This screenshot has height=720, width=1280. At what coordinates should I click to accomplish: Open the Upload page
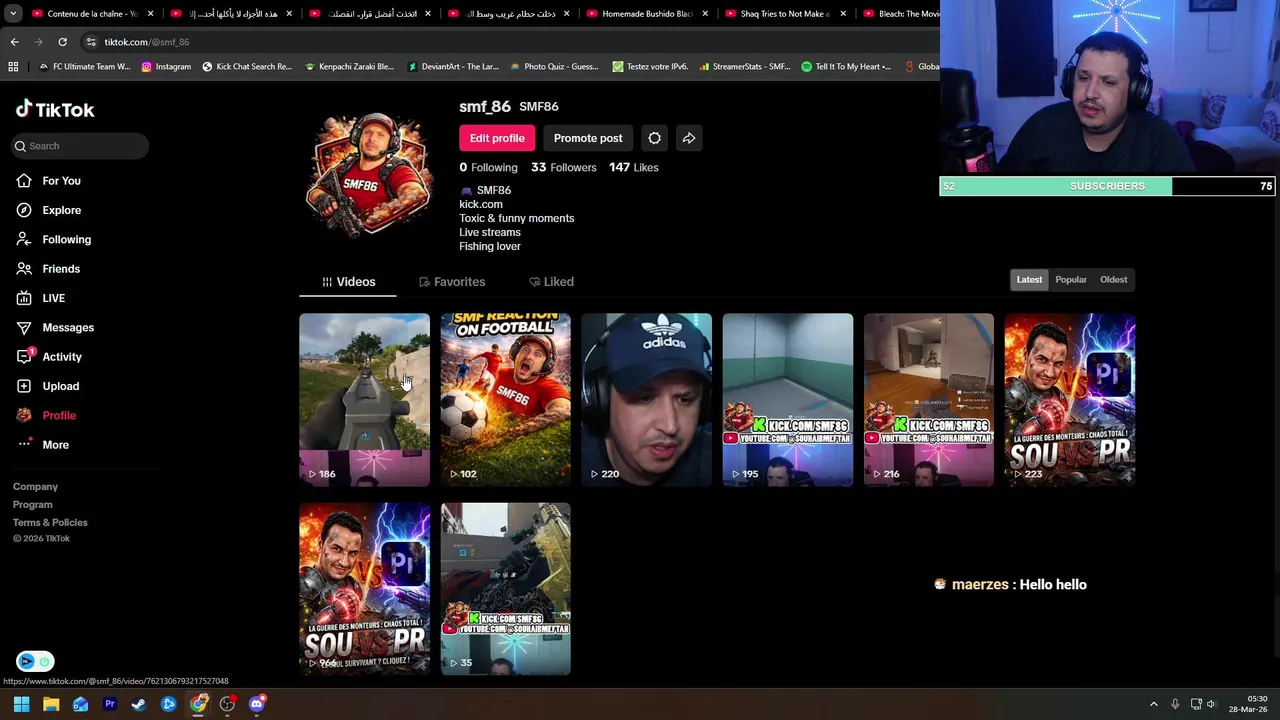point(47,386)
